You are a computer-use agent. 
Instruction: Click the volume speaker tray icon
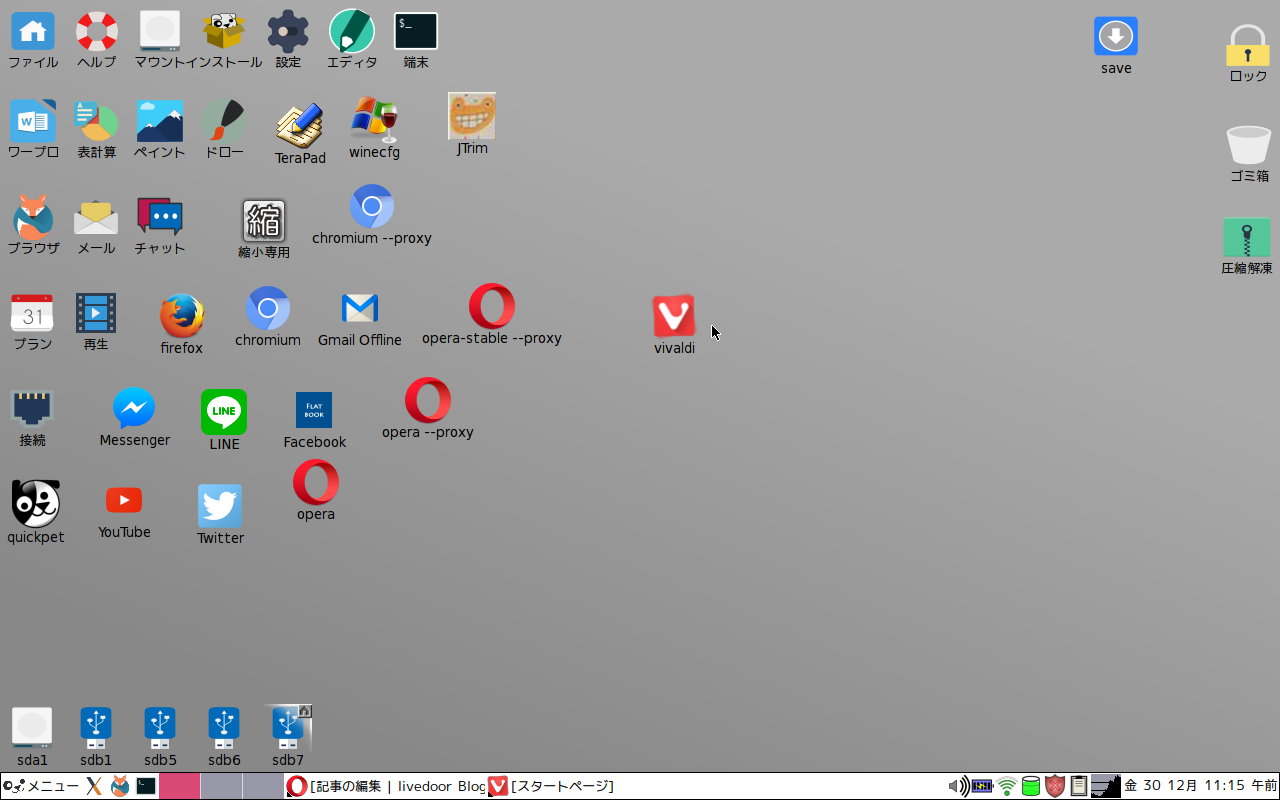click(958, 786)
